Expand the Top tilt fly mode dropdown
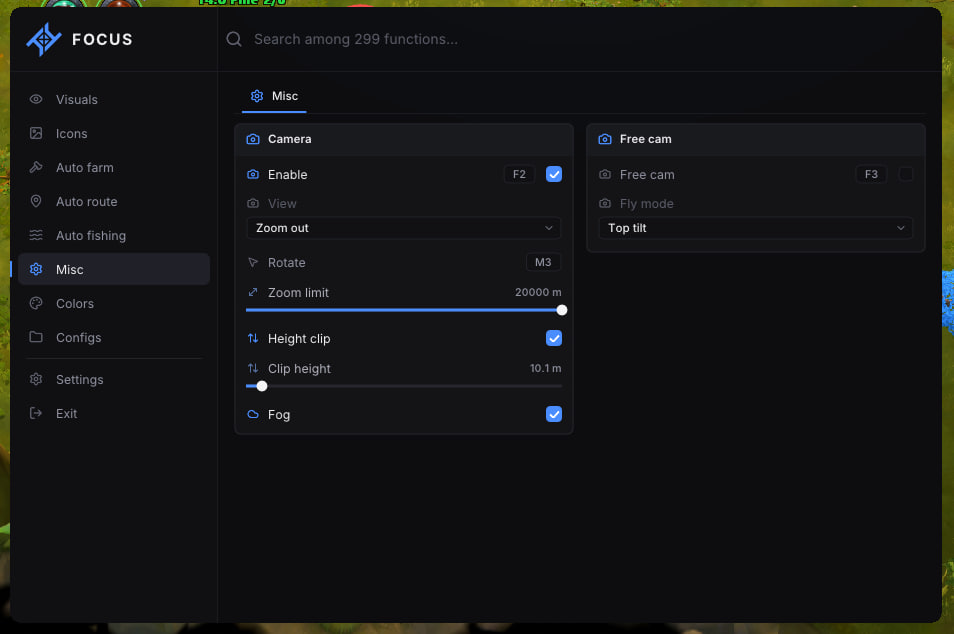 [755, 228]
